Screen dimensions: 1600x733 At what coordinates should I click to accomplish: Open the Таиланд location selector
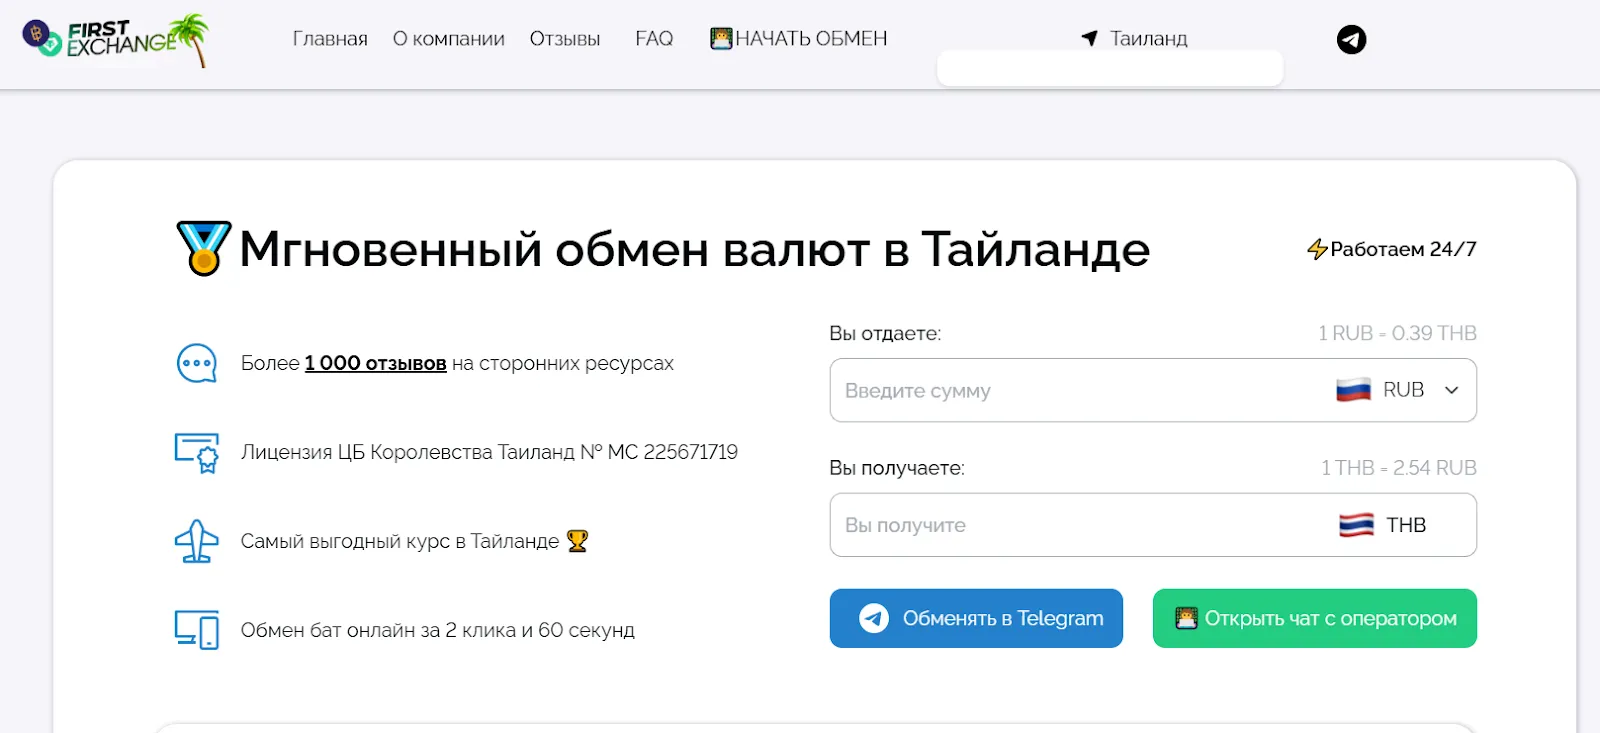1135,39
